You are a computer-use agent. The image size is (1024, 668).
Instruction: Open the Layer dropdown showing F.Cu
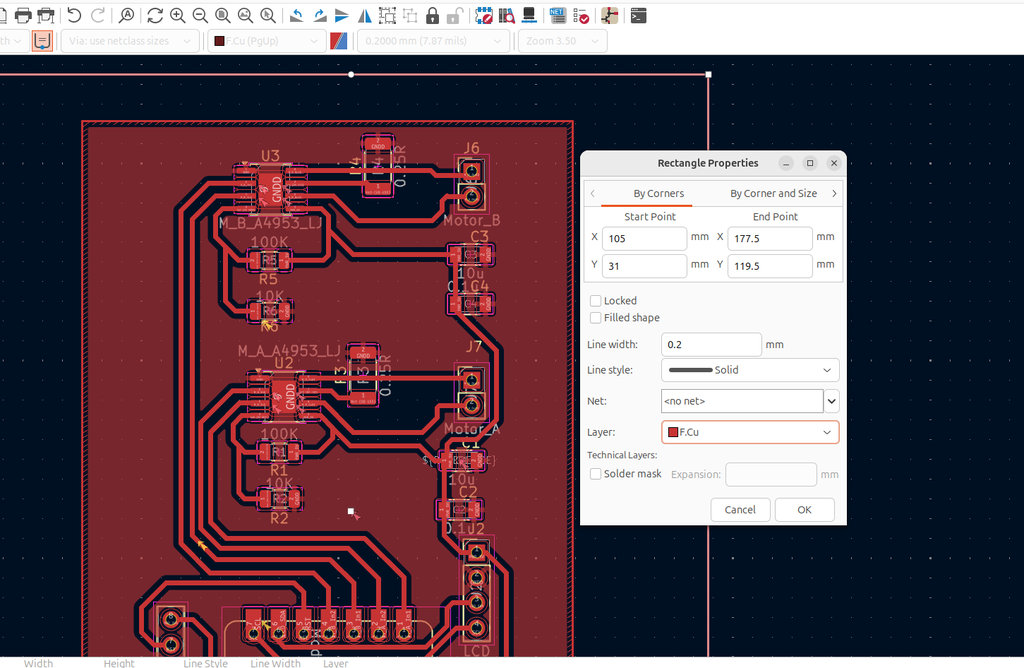point(750,432)
